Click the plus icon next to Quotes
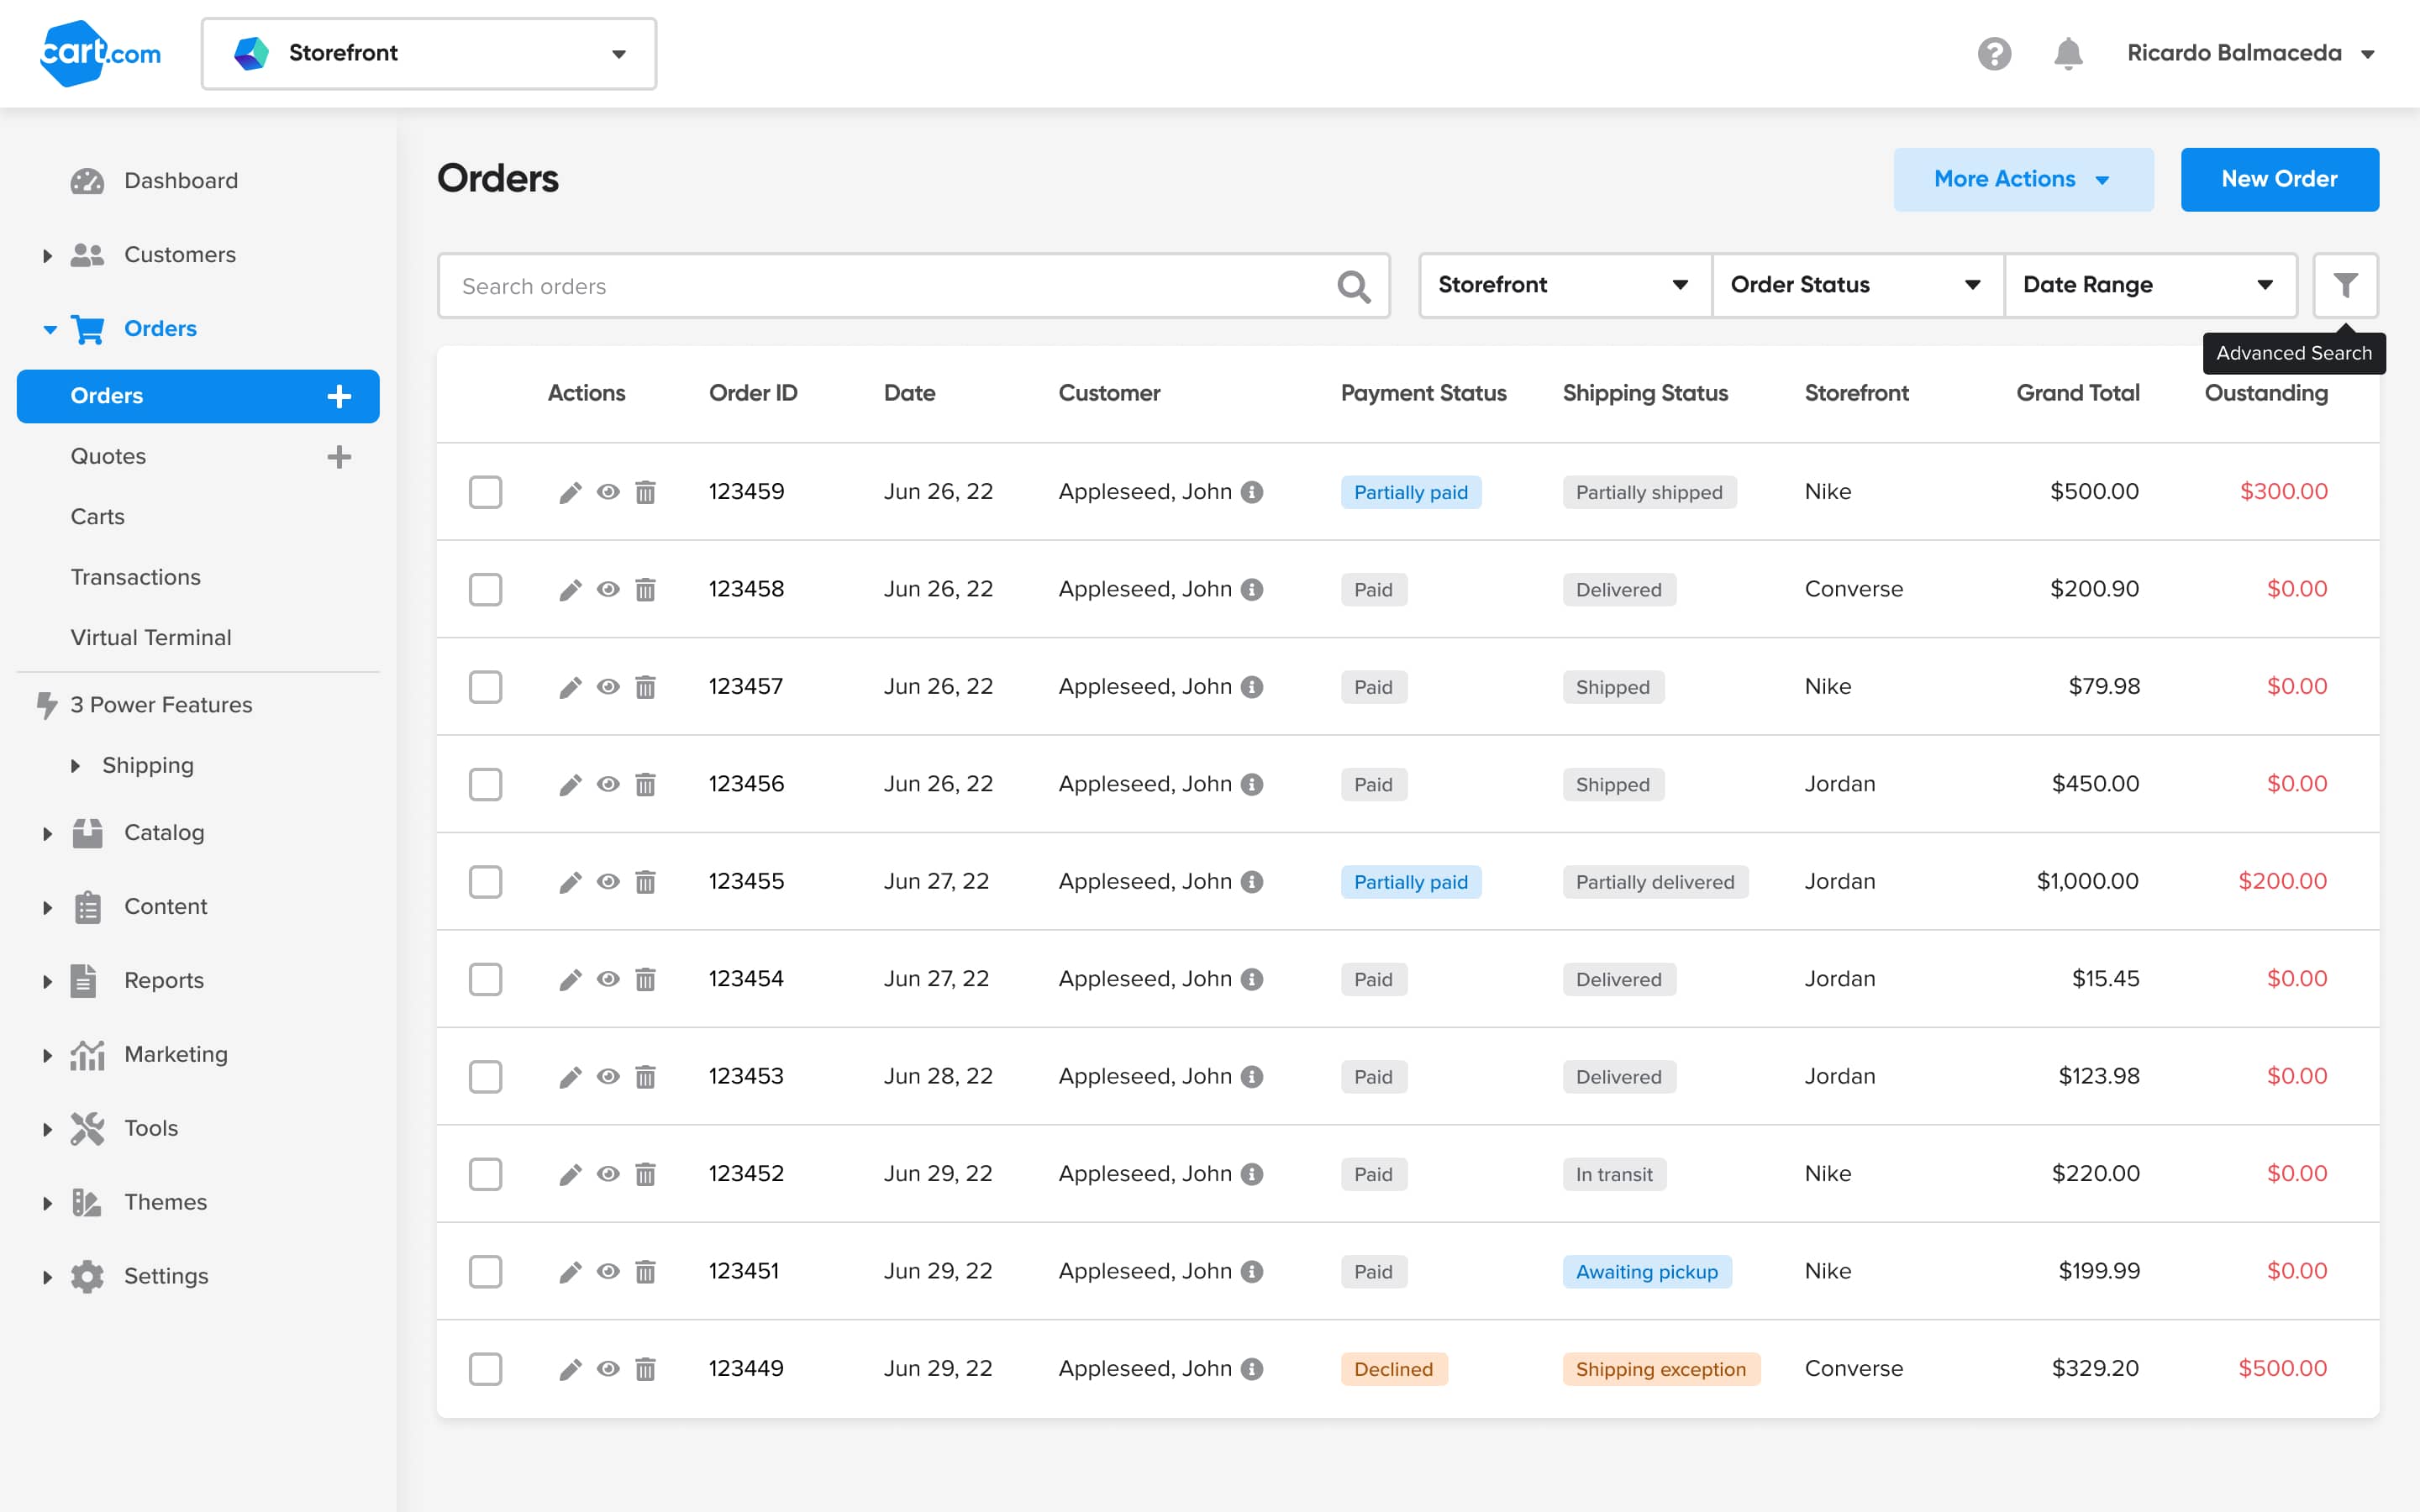The height and width of the screenshot is (1512, 2420). (339, 457)
